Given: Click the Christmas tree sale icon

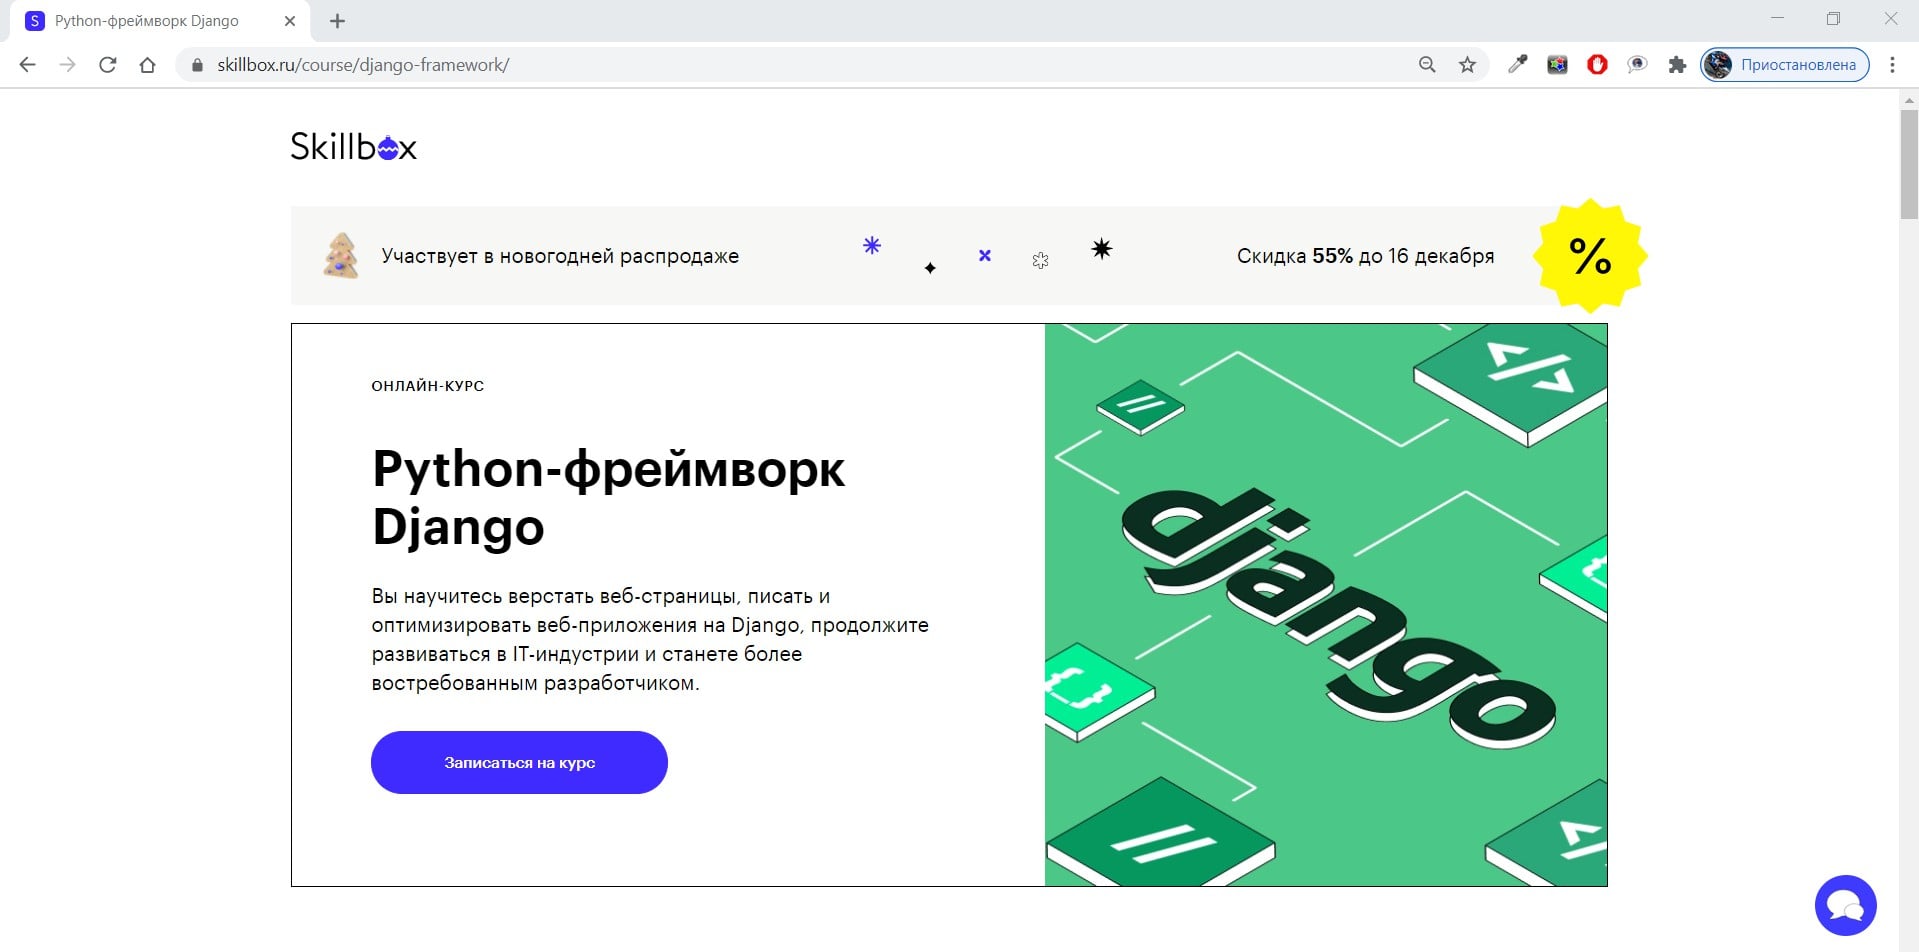Looking at the screenshot, I should coord(341,256).
